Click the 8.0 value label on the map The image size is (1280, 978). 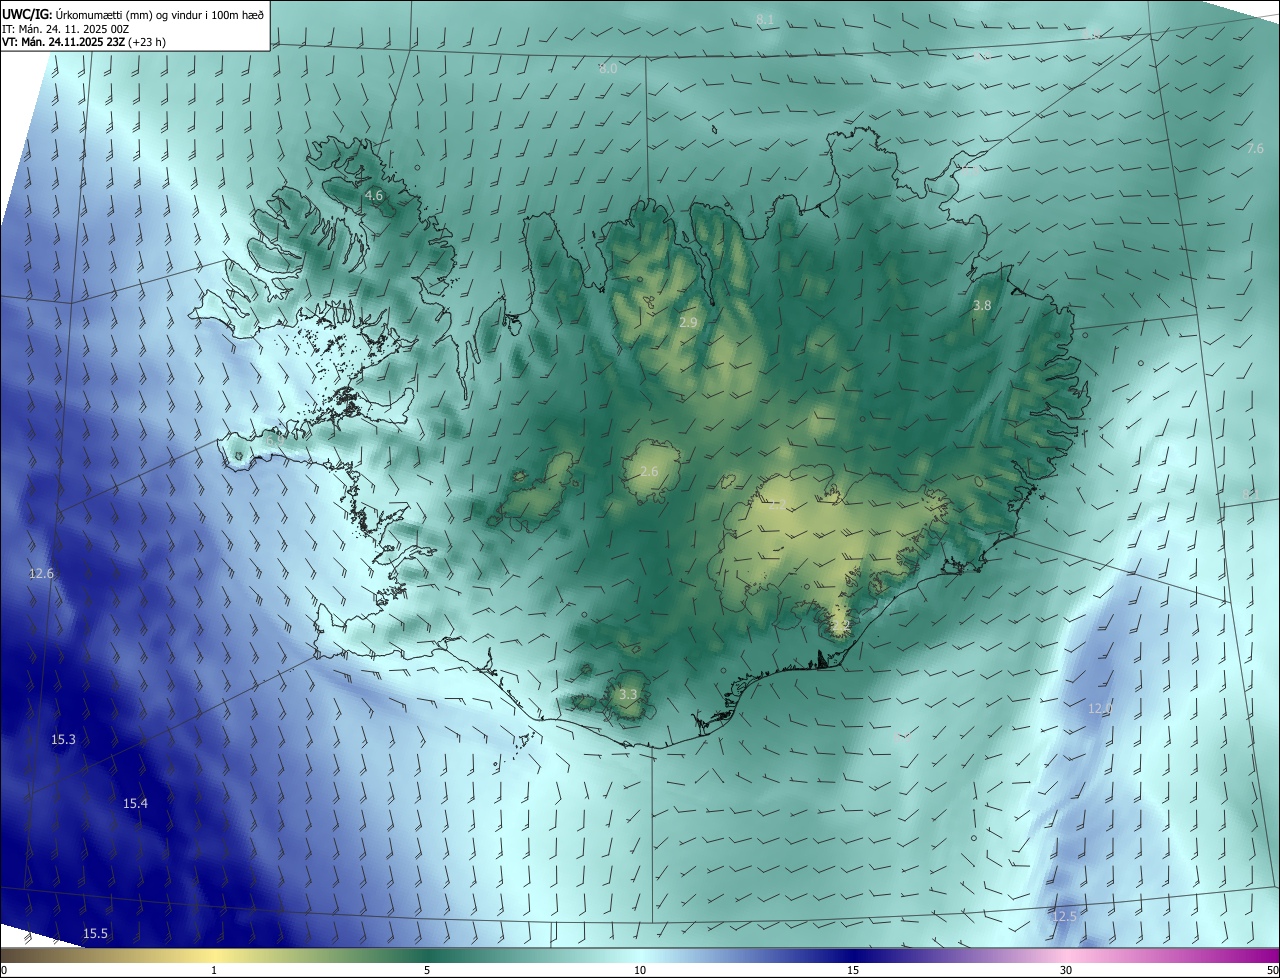coord(608,68)
